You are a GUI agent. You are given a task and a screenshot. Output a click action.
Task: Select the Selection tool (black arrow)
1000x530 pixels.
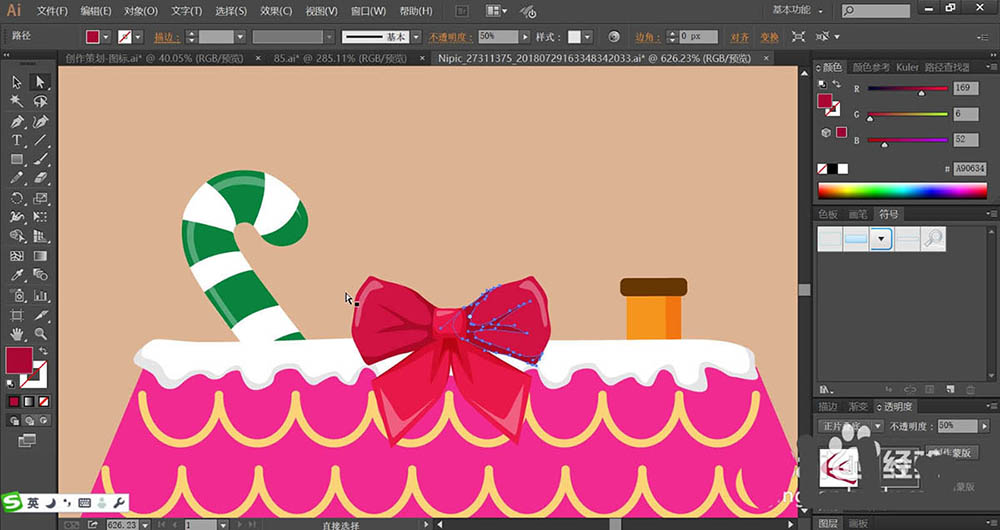[17, 82]
